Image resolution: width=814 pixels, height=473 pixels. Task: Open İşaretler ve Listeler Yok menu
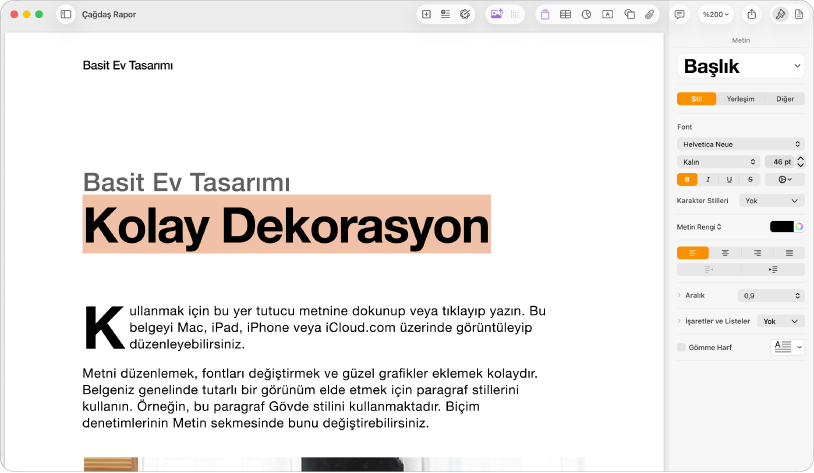click(x=781, y=321)
